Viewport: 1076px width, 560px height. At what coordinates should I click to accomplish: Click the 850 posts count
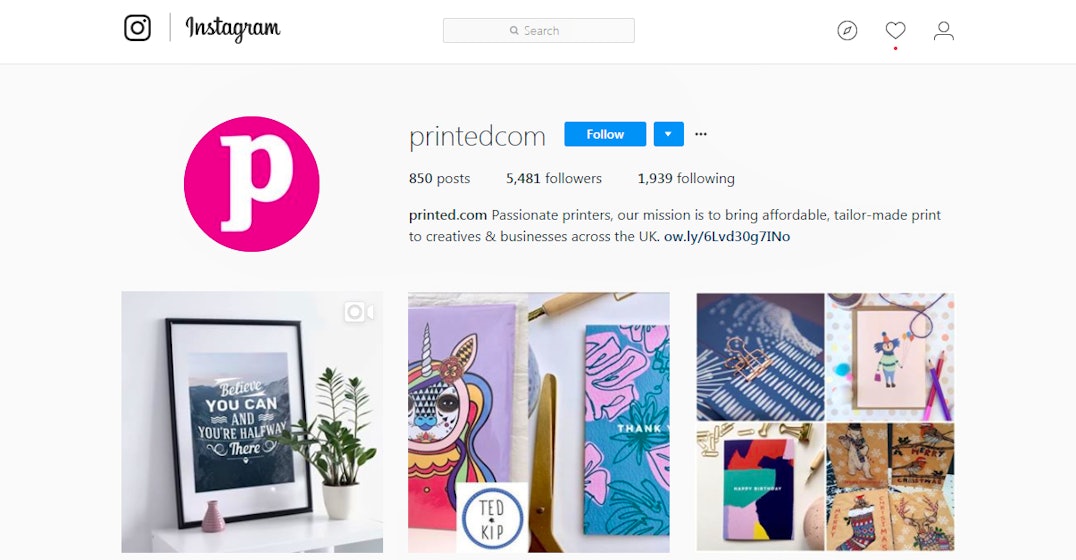click(x=439, y=178)
